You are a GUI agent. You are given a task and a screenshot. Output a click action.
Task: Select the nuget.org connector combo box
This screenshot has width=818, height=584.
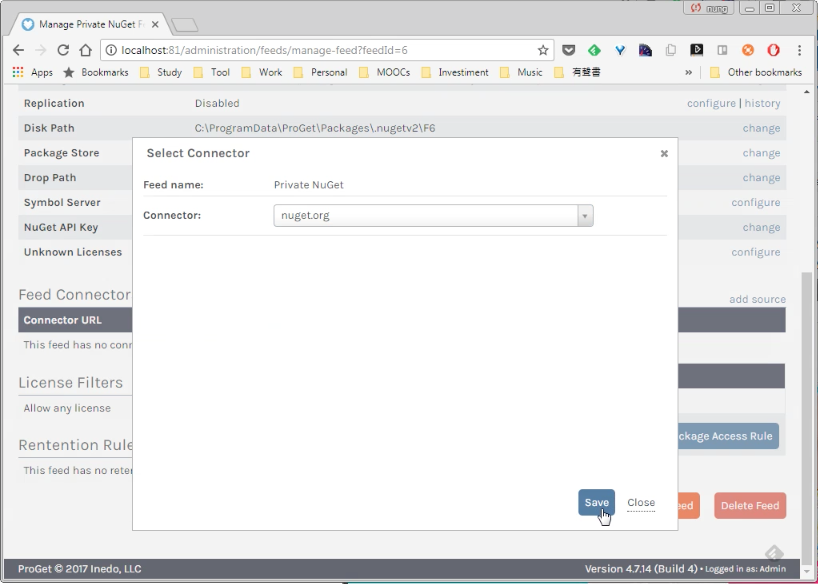(433, 216)
